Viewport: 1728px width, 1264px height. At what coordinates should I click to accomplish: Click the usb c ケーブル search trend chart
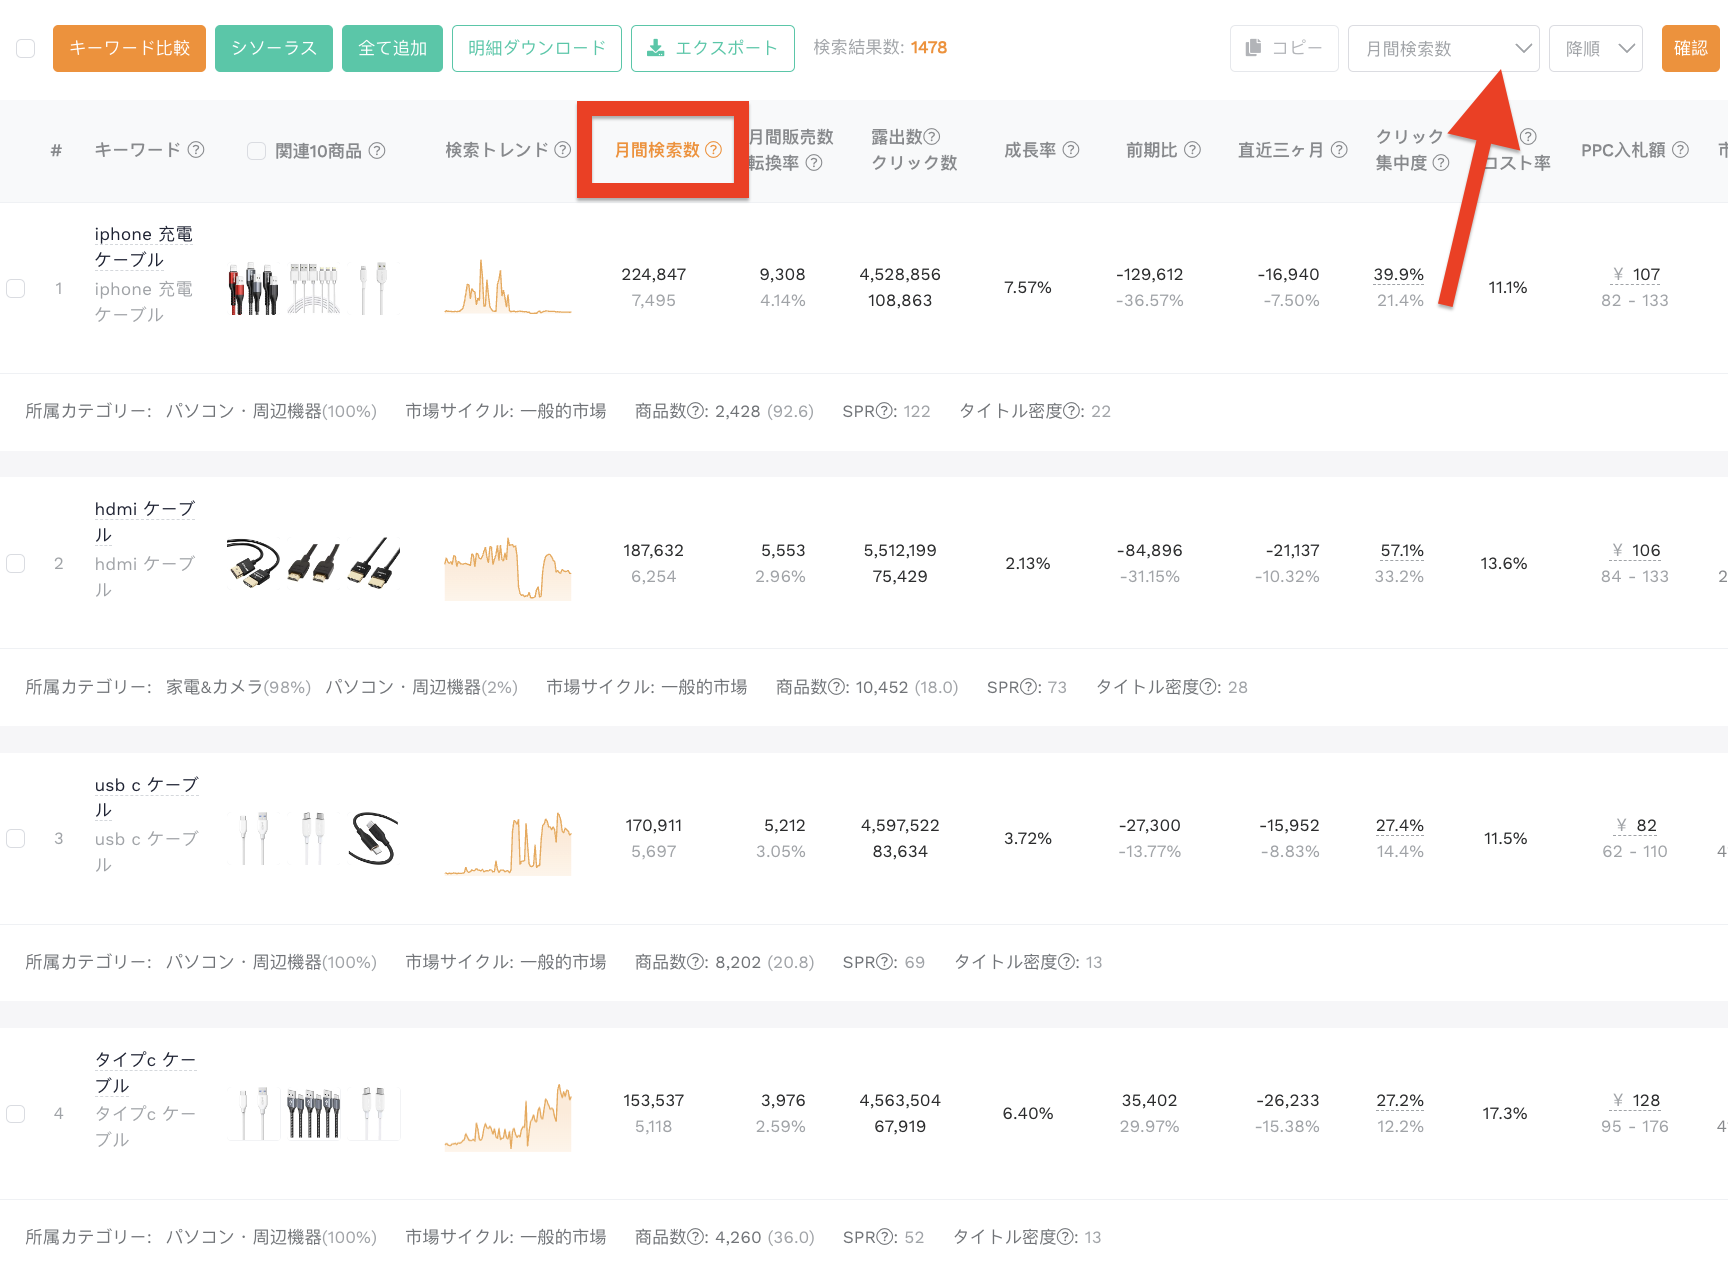click(508, 843)
